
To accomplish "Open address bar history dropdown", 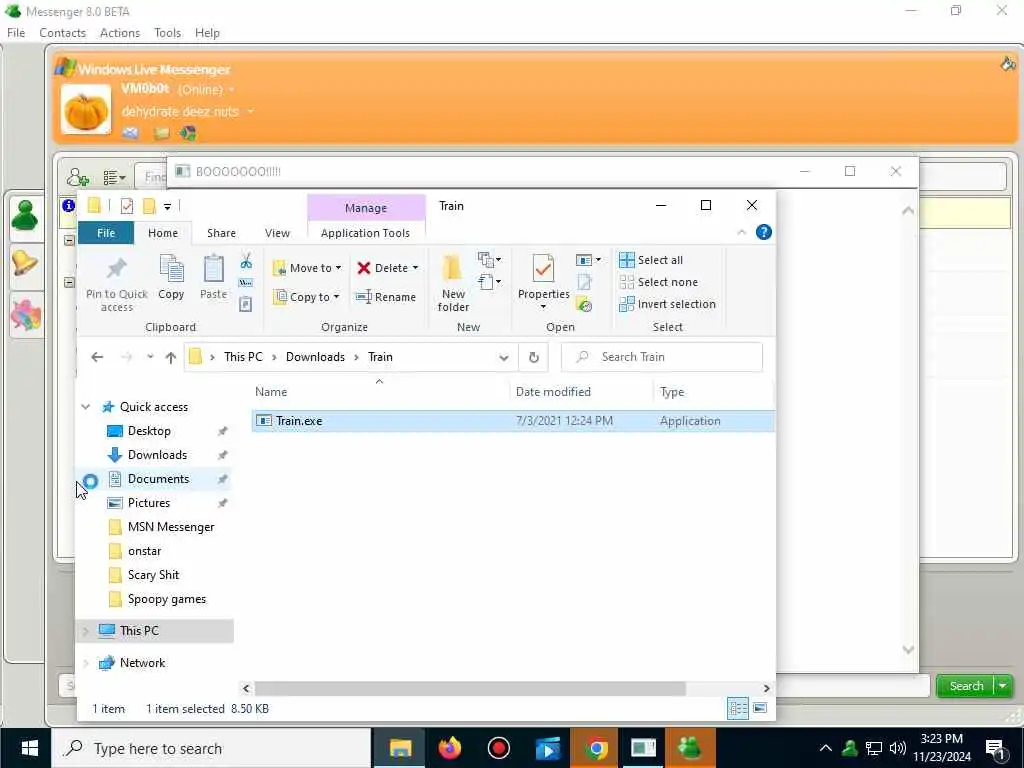I will [504, 357].
